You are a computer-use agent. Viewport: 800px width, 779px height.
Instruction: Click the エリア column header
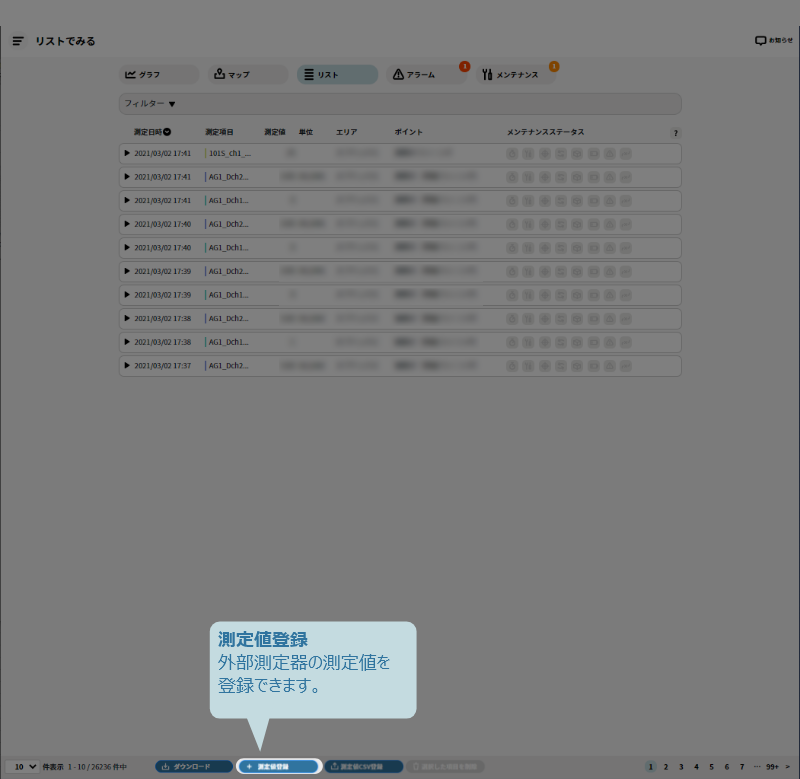click(346, 132)
